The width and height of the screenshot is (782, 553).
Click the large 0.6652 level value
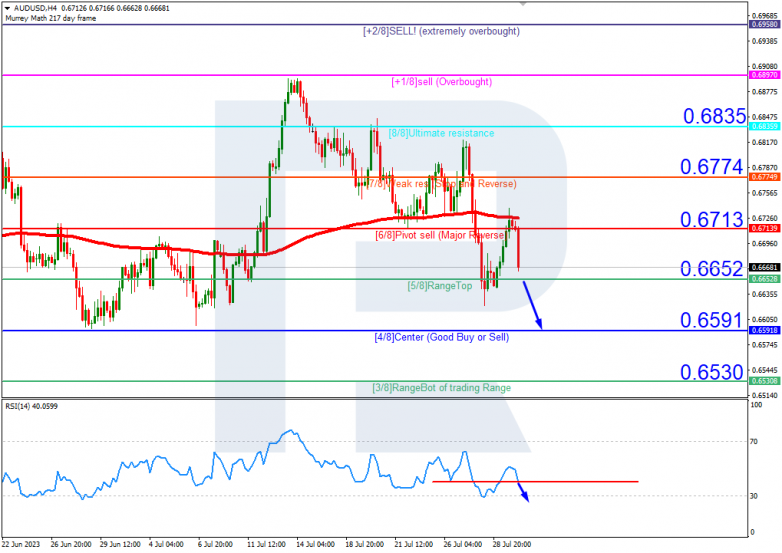[711, 269]
